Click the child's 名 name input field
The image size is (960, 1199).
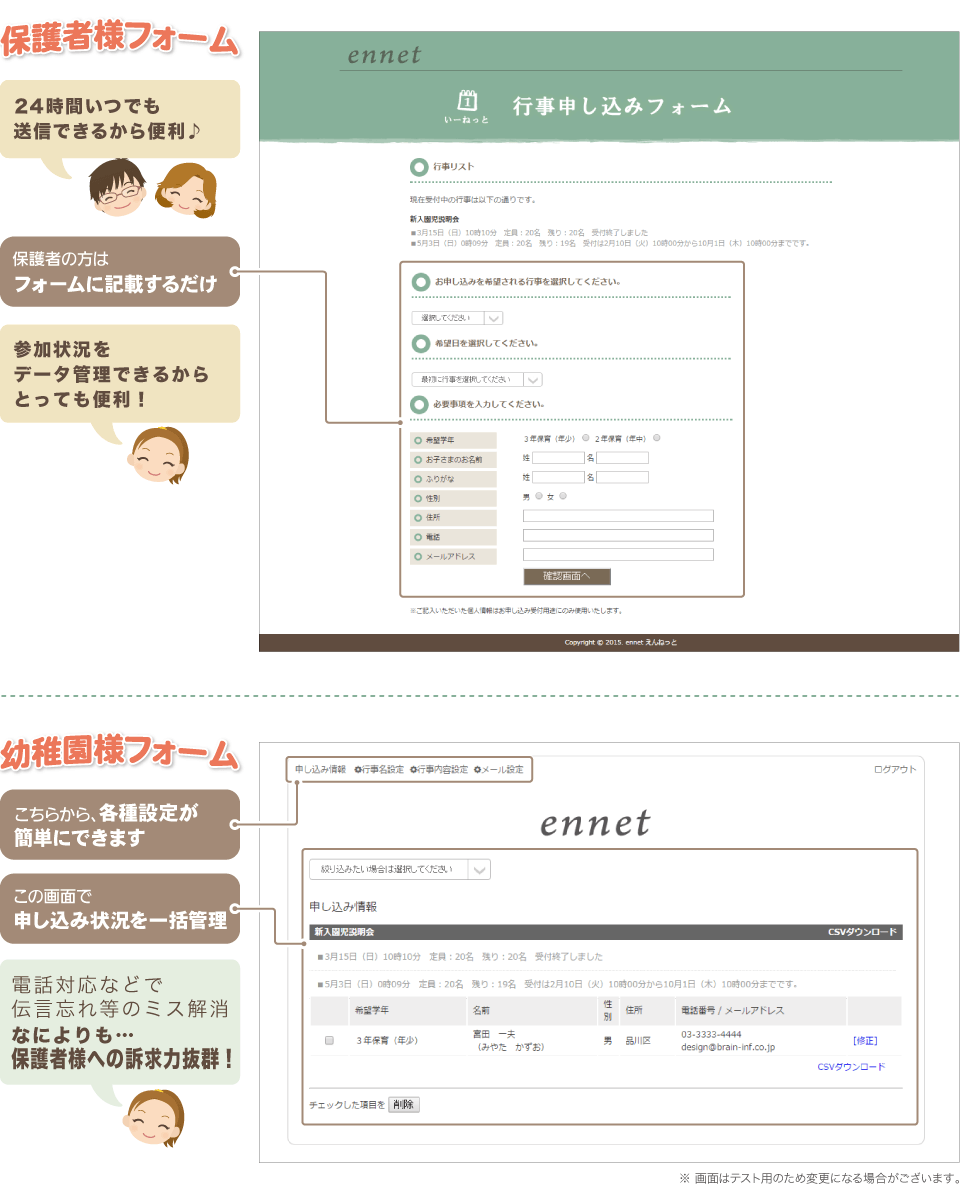(x=622, y=458)
